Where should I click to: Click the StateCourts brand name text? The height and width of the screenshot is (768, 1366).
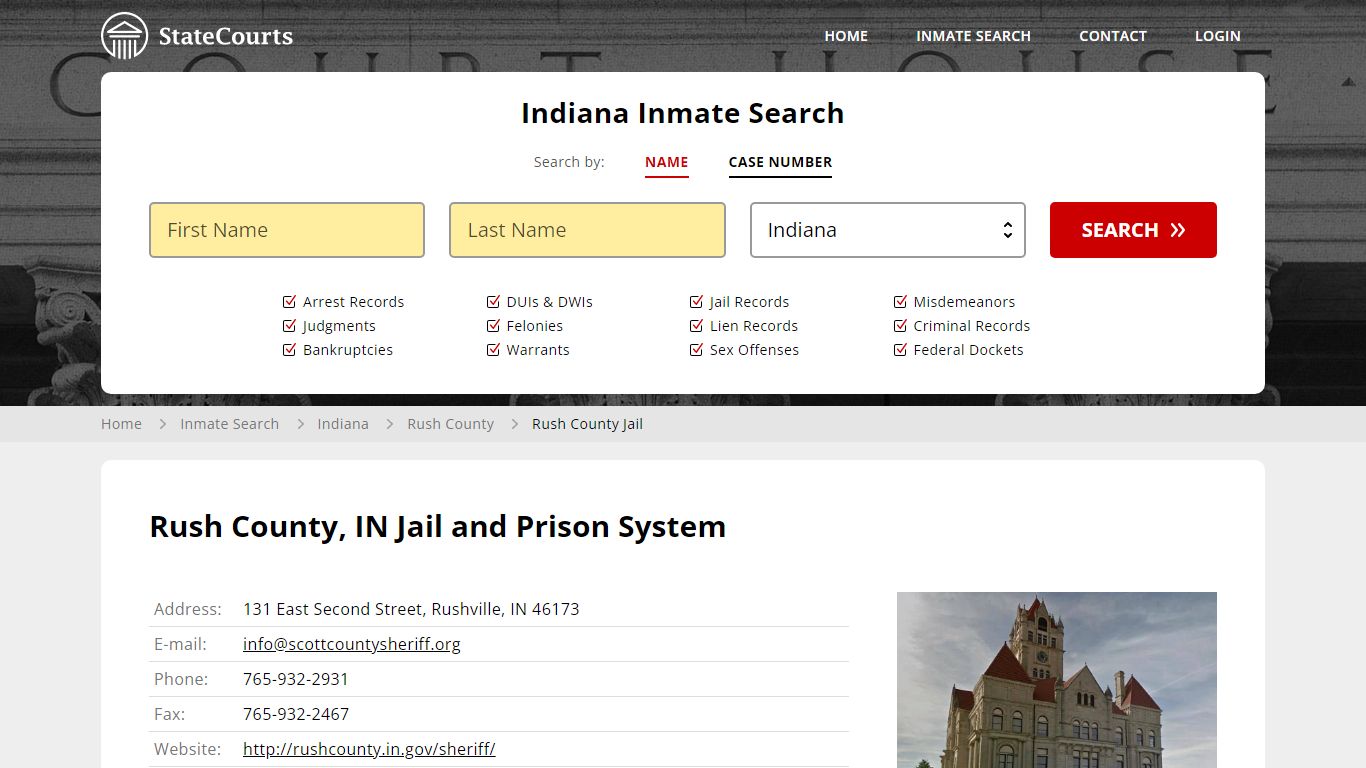226,37
